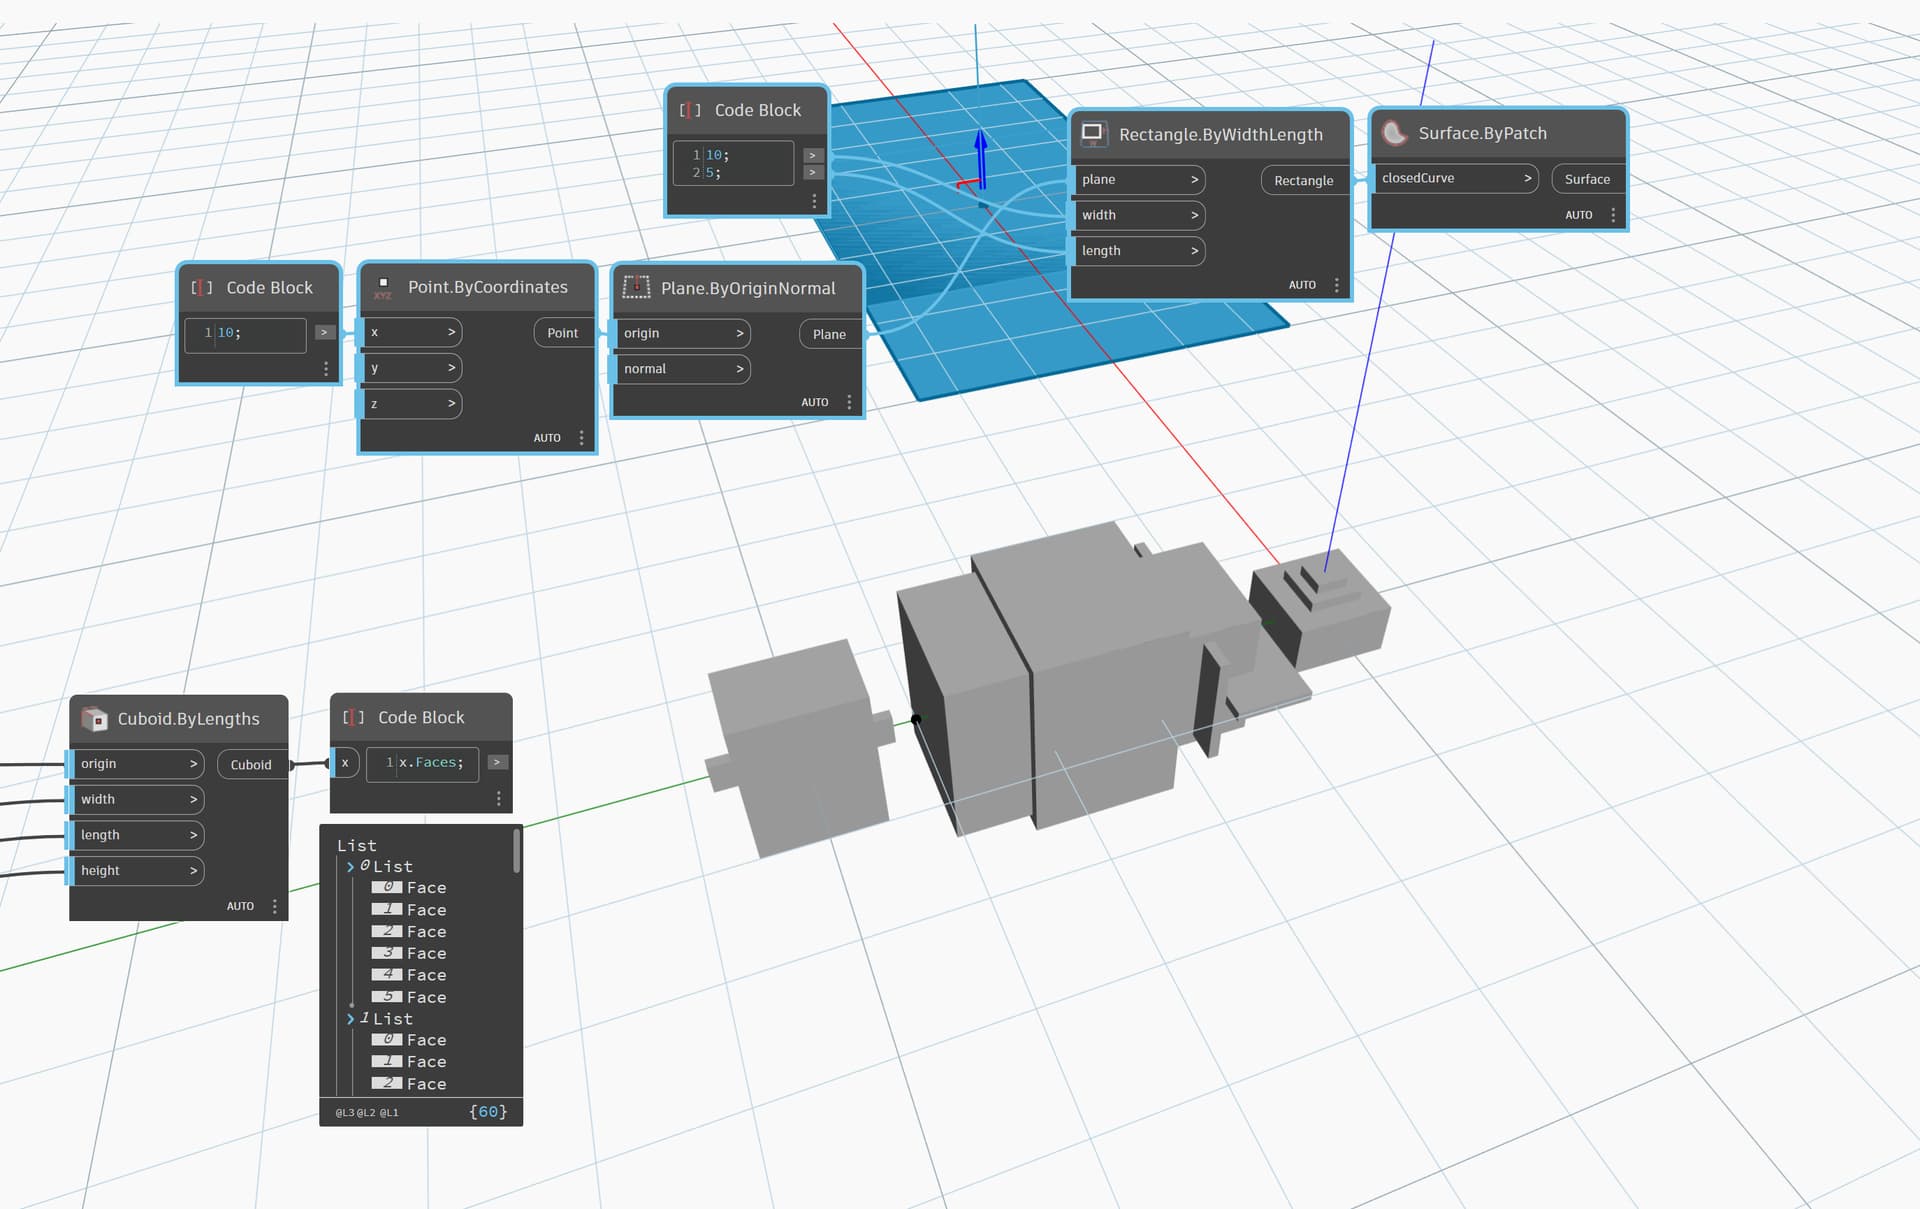Toggle AUTO lacing on Rectangle.ByWidthLength
1920x1209 pixels.
(1303, 284)
